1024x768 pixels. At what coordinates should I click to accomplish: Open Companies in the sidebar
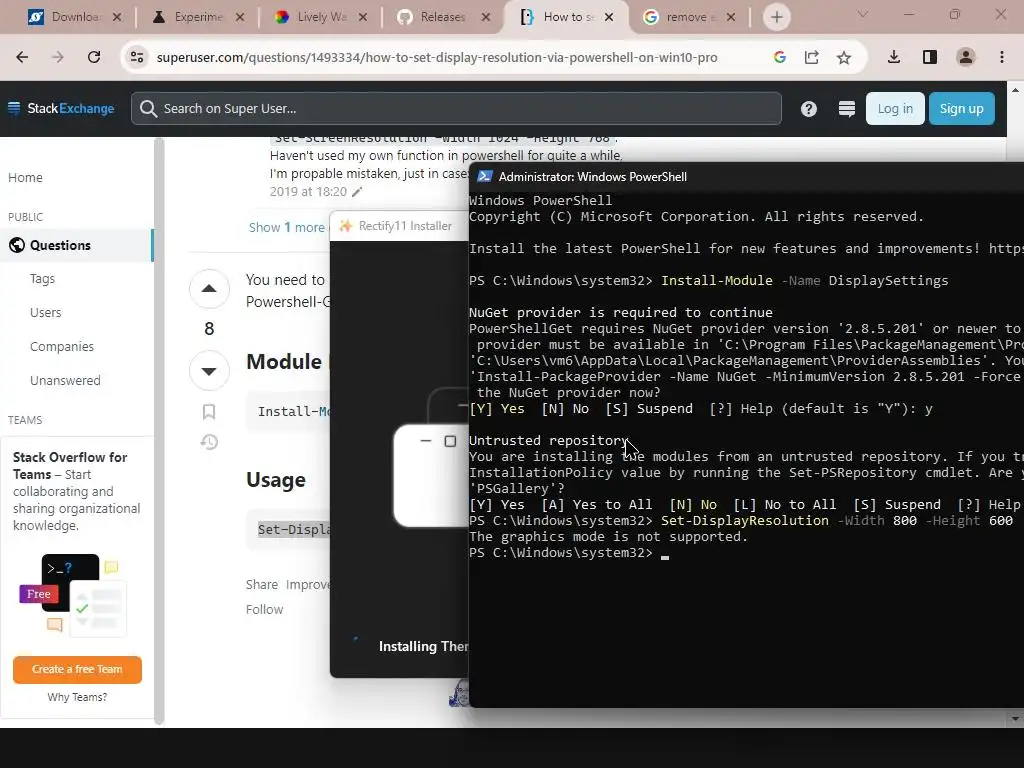click(62, 347)
